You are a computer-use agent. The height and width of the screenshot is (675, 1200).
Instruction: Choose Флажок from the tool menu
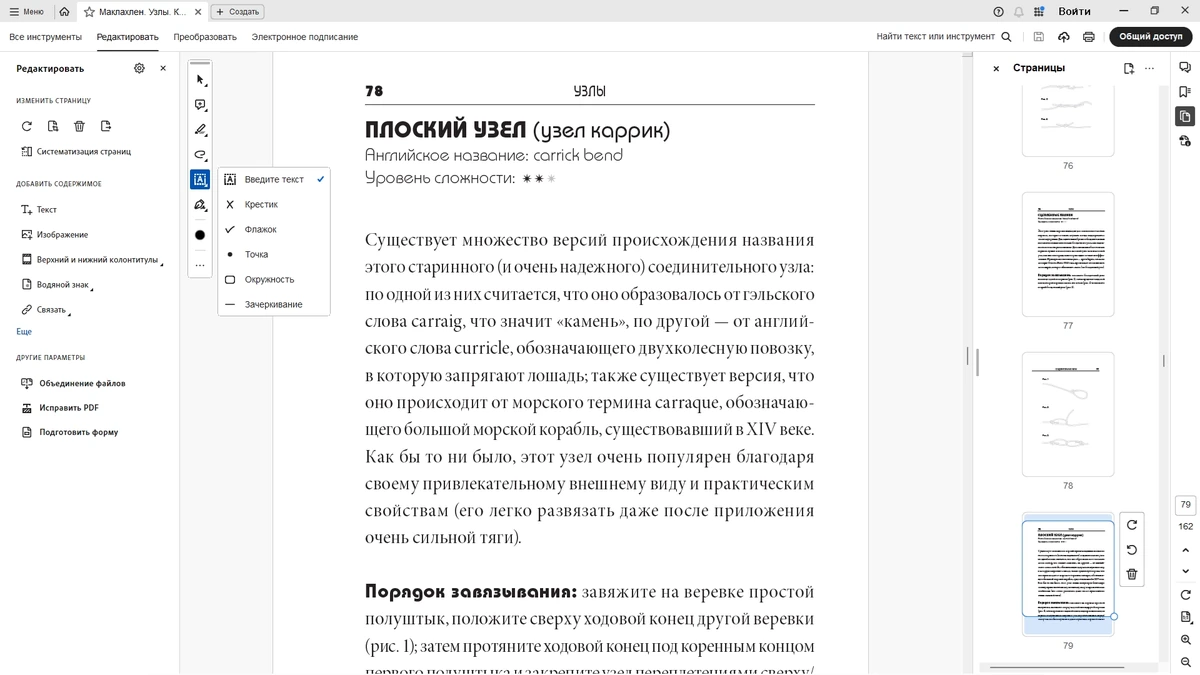coord(274,229)
